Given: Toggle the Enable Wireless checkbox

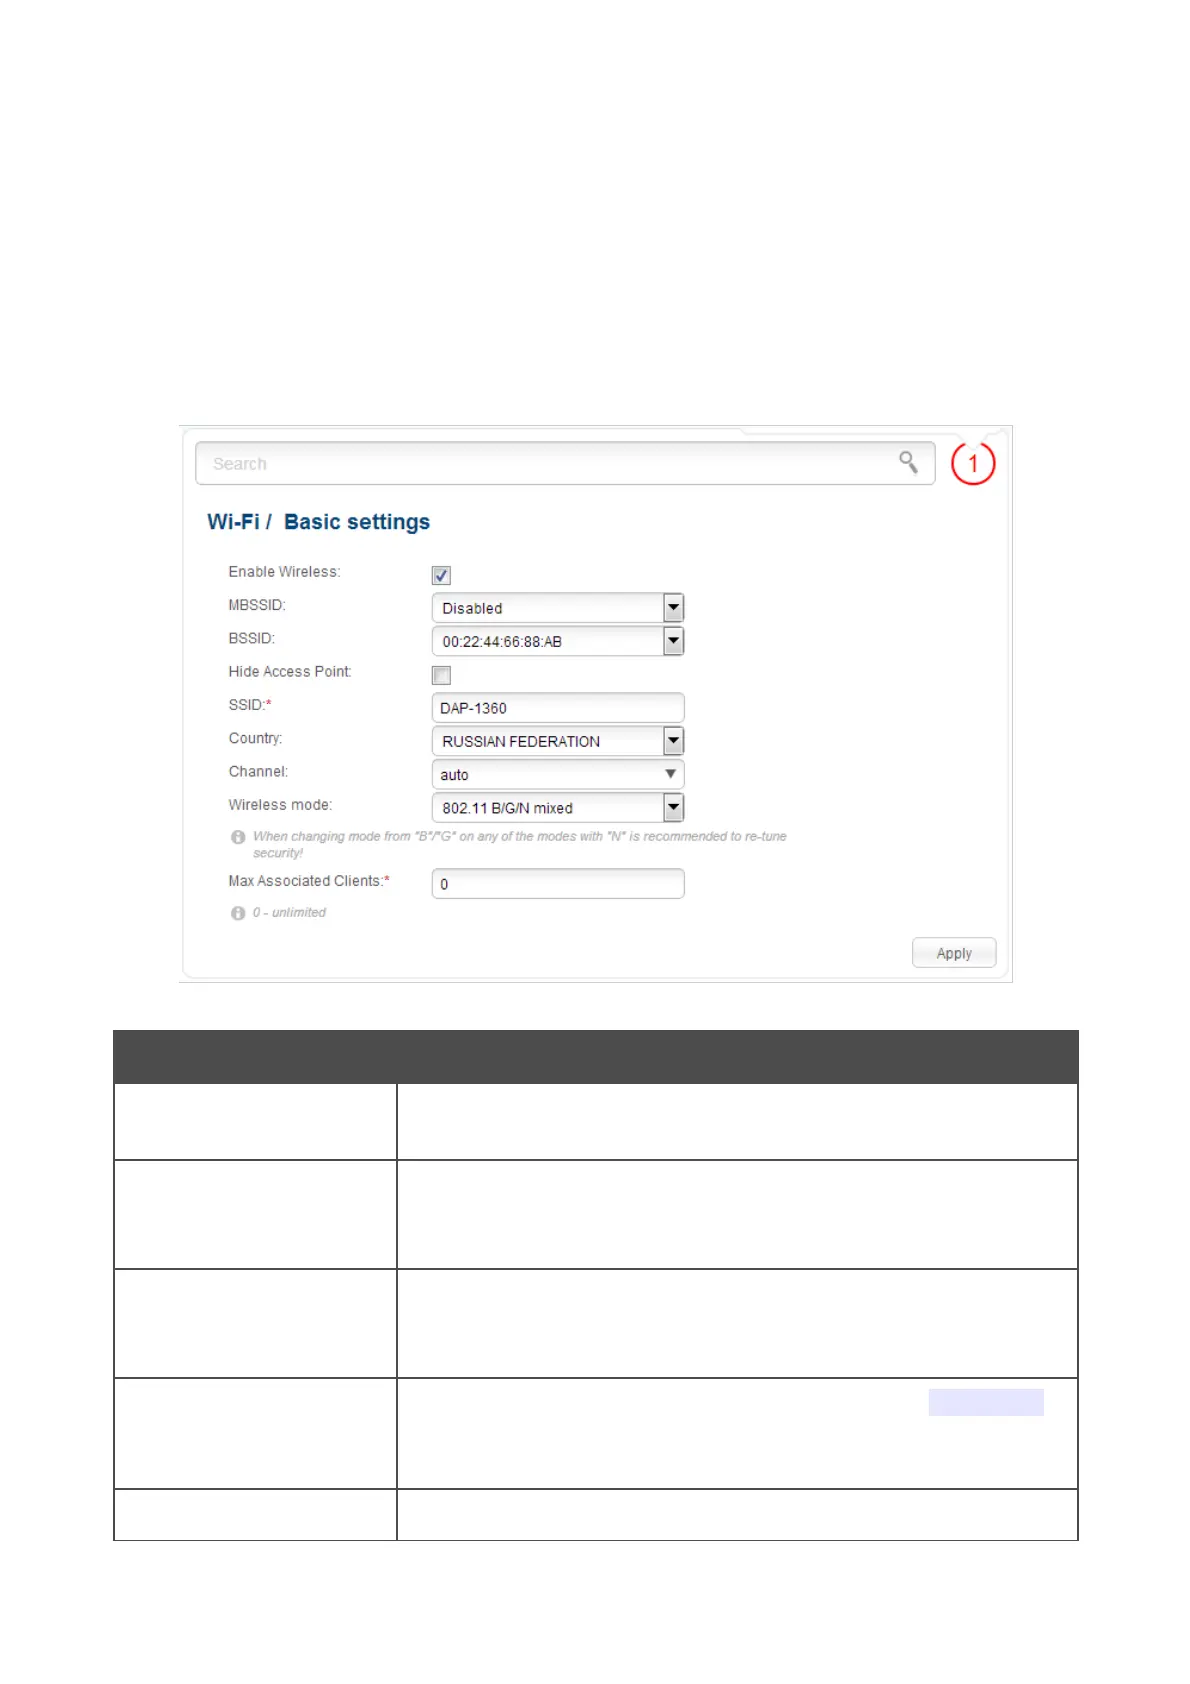Looking at the screenshot, I should (441, 575).
